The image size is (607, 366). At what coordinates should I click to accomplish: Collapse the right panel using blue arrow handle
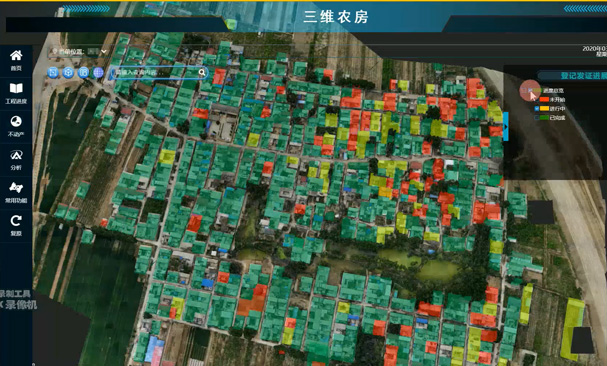tap(506, 127)
